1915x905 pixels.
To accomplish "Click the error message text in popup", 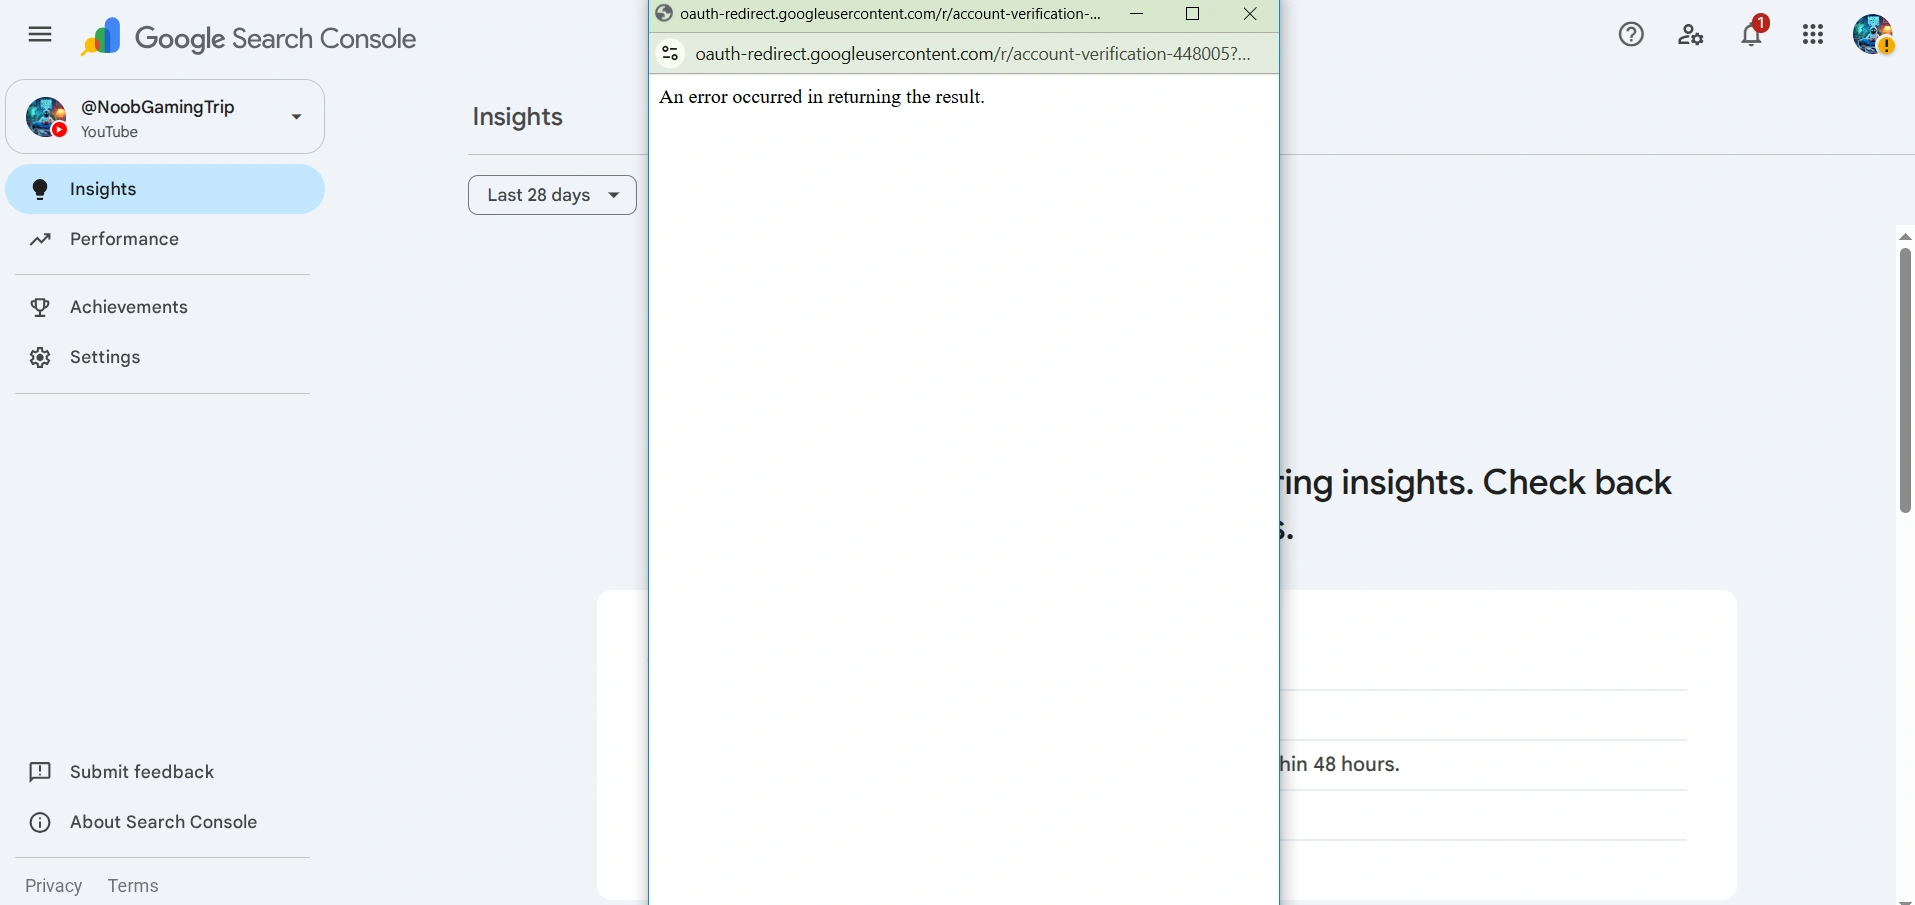I will click(822, 97).
